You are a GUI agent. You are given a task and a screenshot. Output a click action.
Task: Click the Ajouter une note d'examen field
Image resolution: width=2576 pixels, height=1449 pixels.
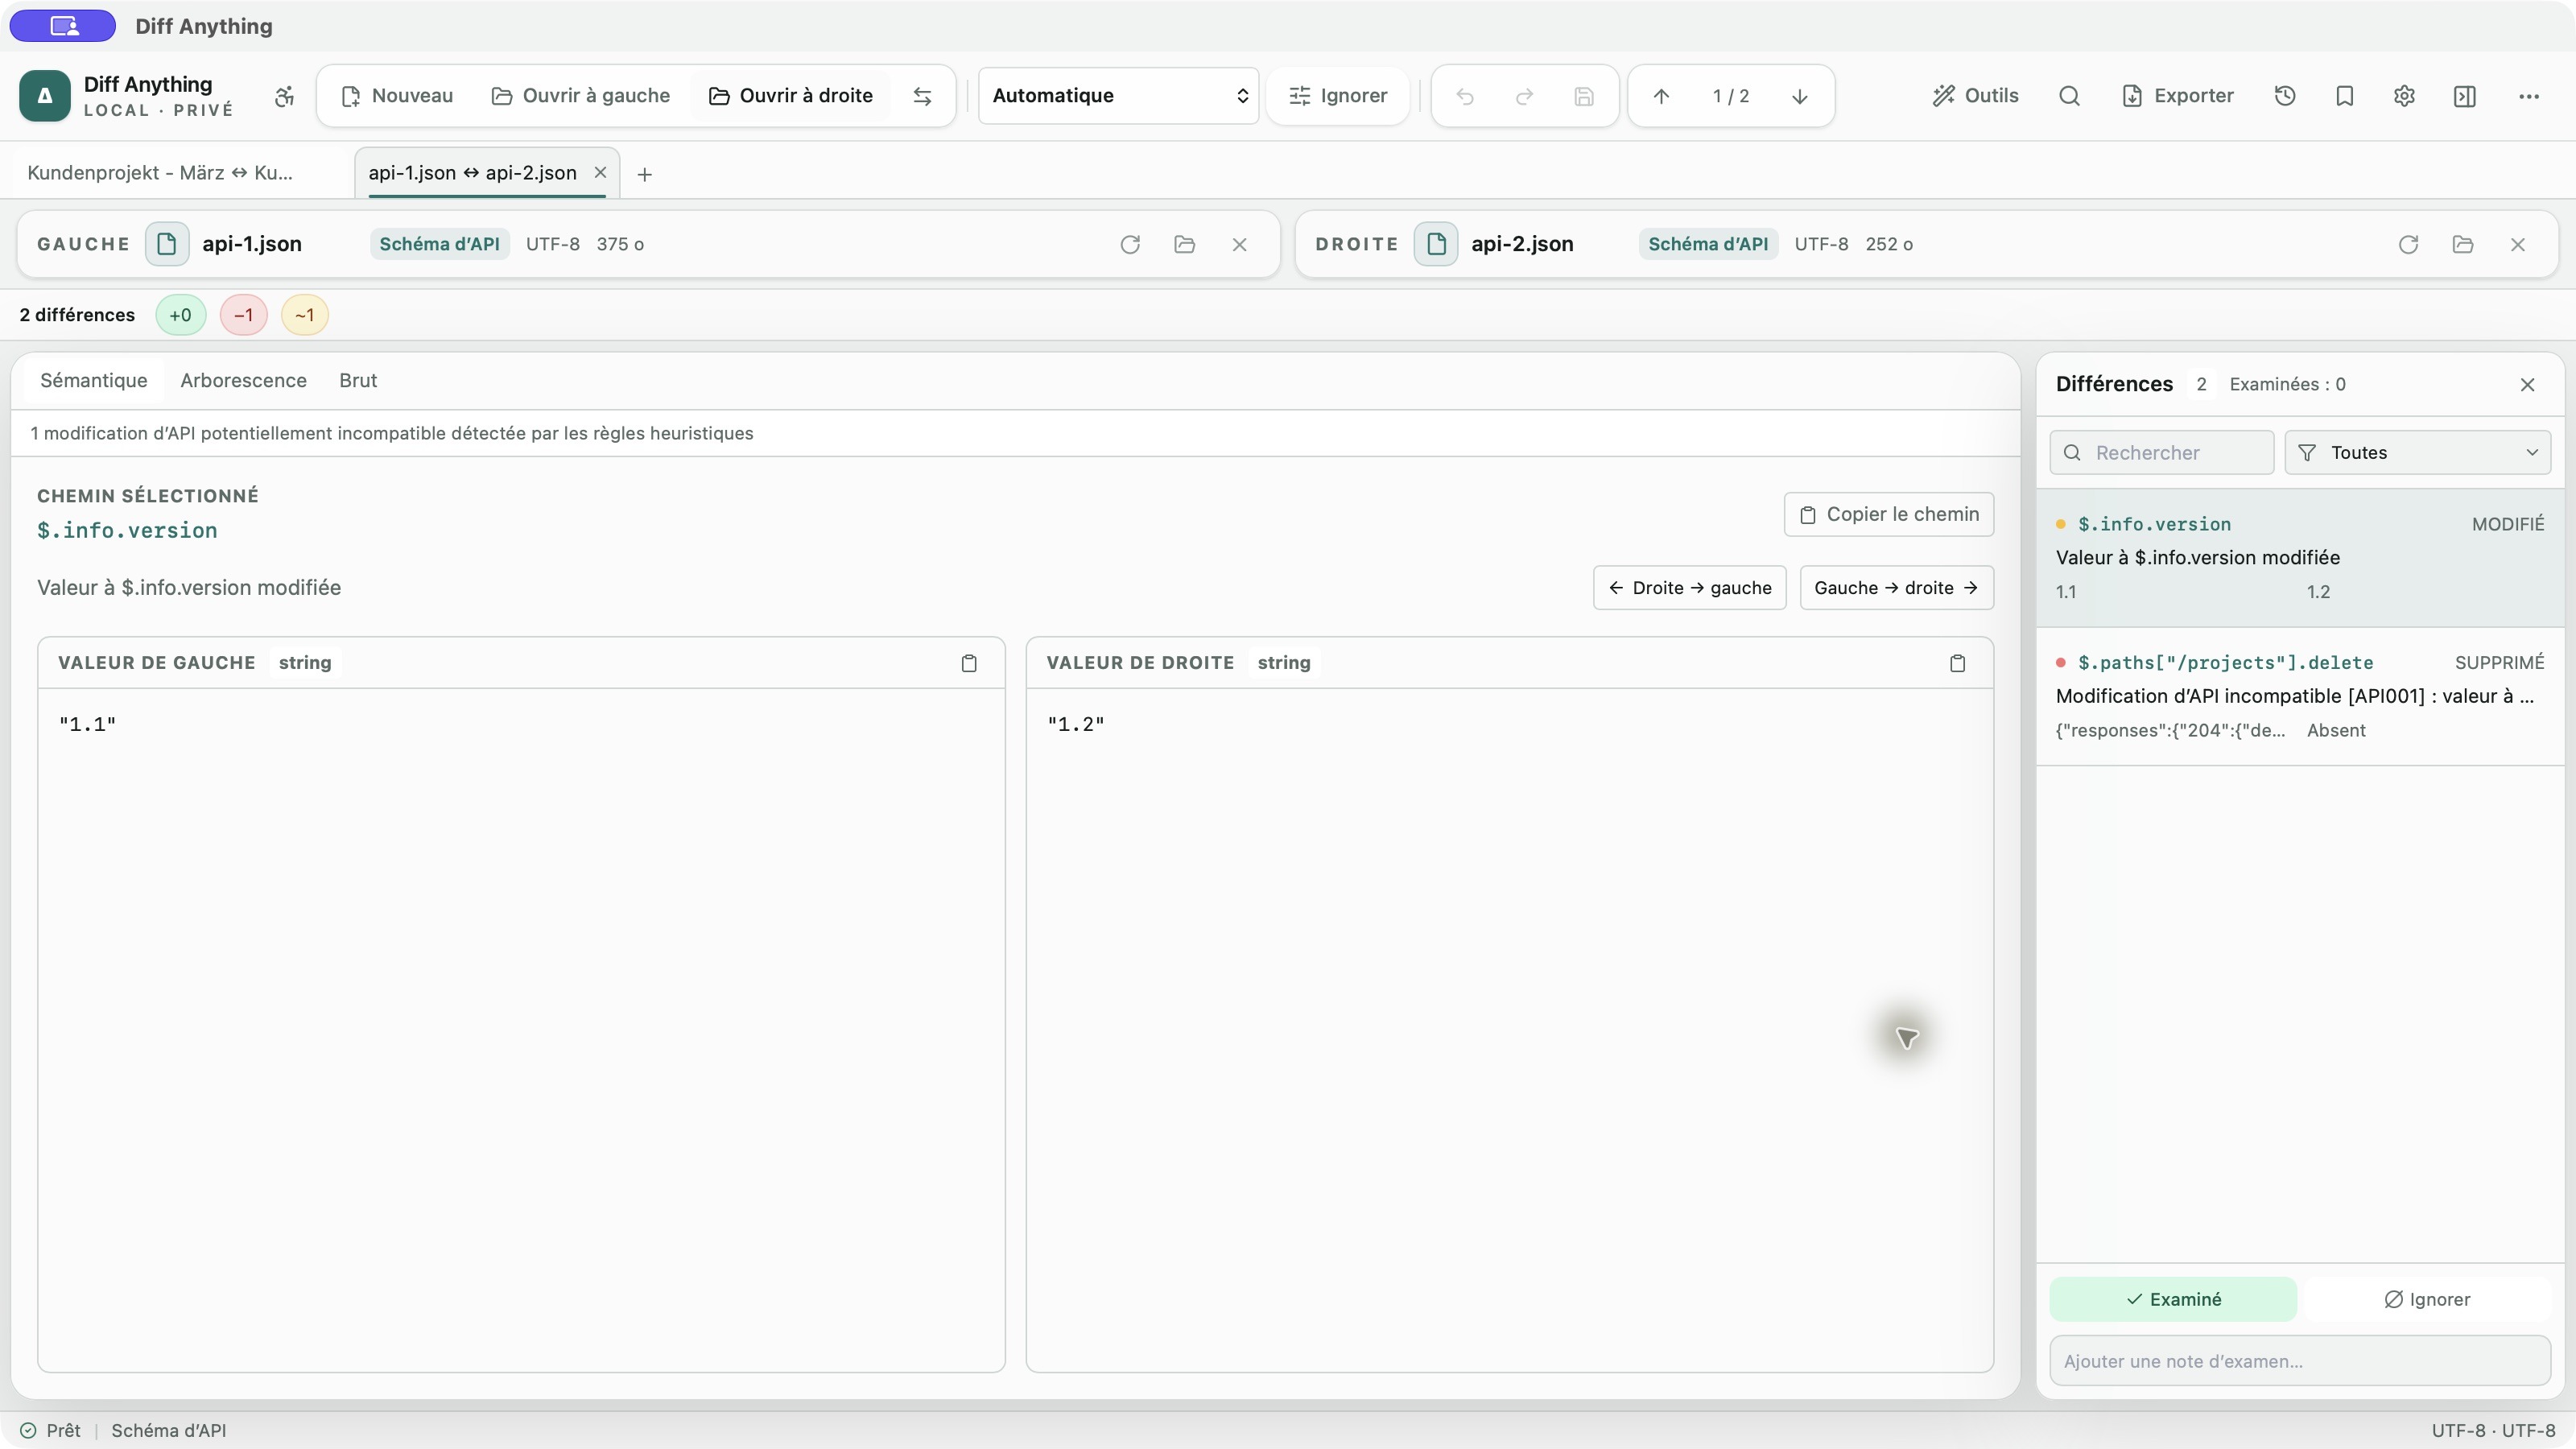pyautogui.click(x=2300, y=1361)
